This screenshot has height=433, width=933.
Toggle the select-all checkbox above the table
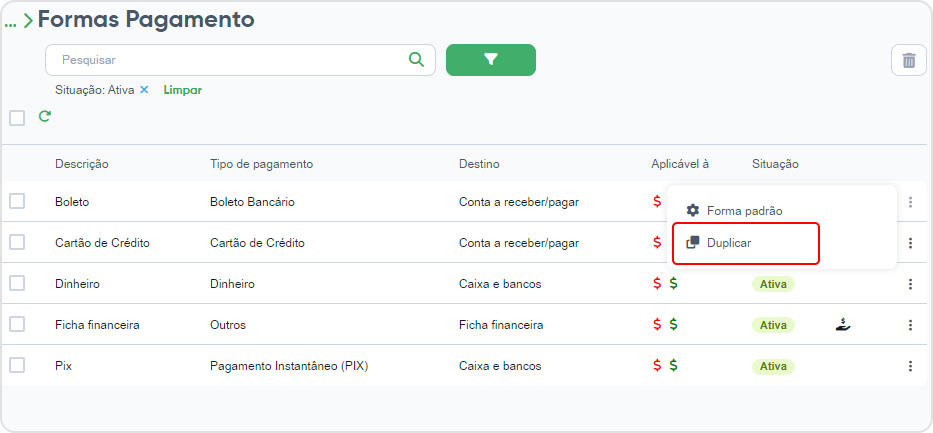pyautogui.click(x=17, y=118)
